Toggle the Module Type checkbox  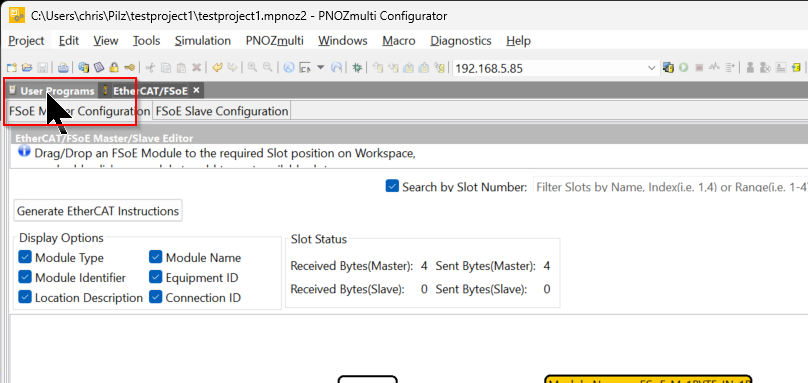[x=25, y=257]
